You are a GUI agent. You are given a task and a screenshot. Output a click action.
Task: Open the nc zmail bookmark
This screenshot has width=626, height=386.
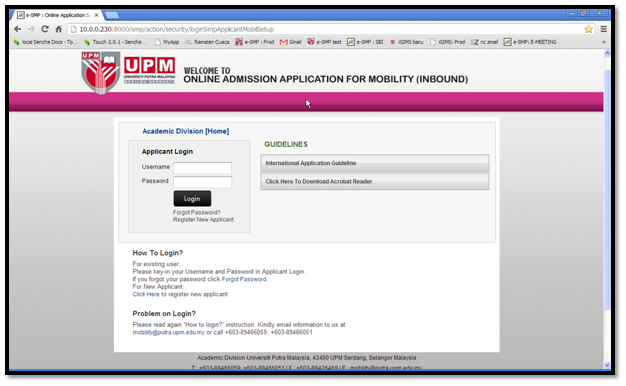coord(484,42)
